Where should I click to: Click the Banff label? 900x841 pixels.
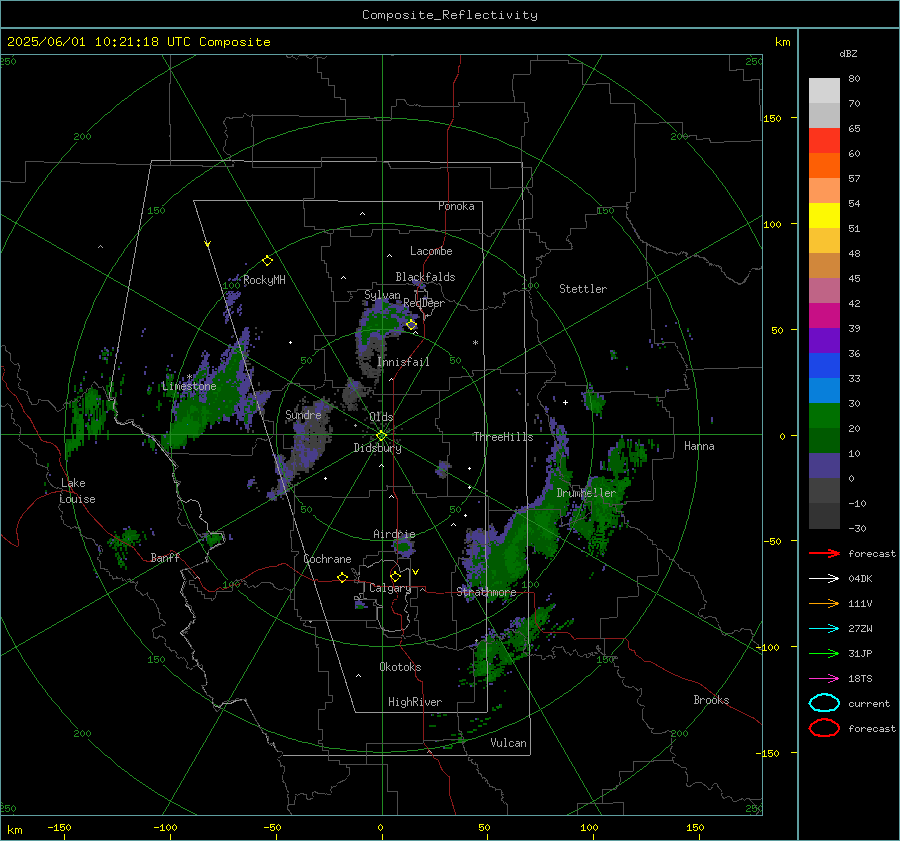point(165,557)
